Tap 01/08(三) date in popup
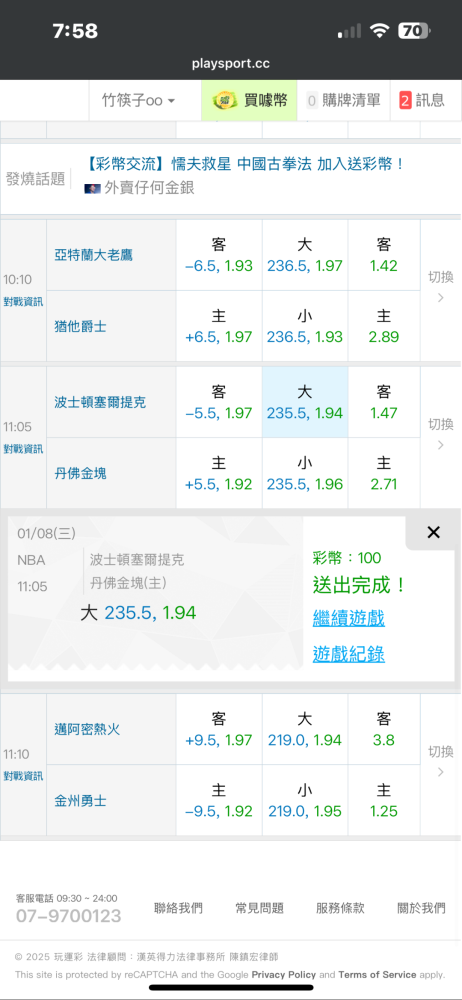The width and height of the screenshot is (462, 1000). (x=46, y=534)
